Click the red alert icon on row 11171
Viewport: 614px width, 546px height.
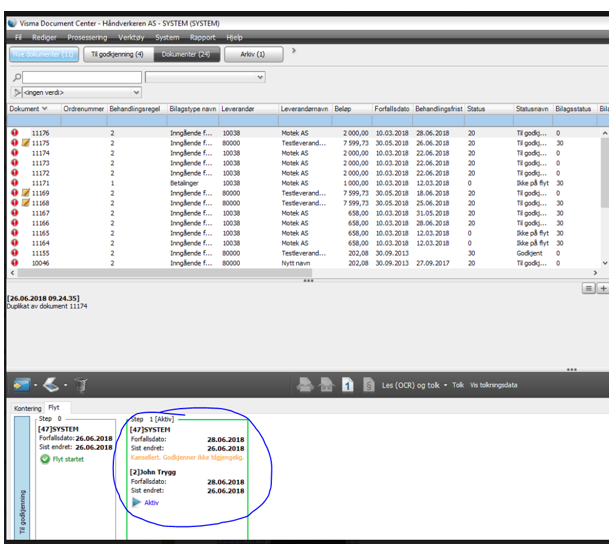pos(14,183)
